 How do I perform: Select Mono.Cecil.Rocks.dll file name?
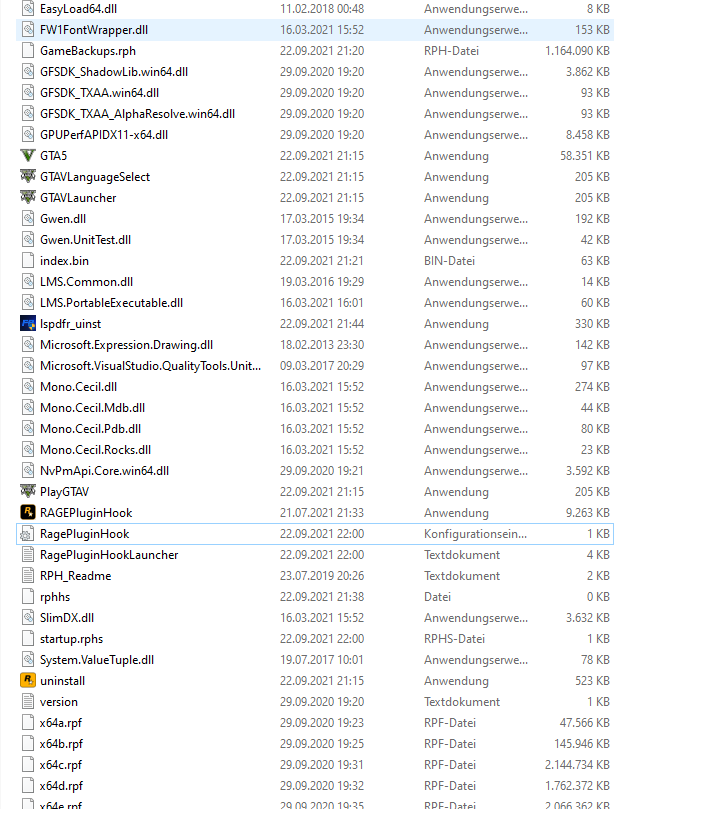point(95,450)
